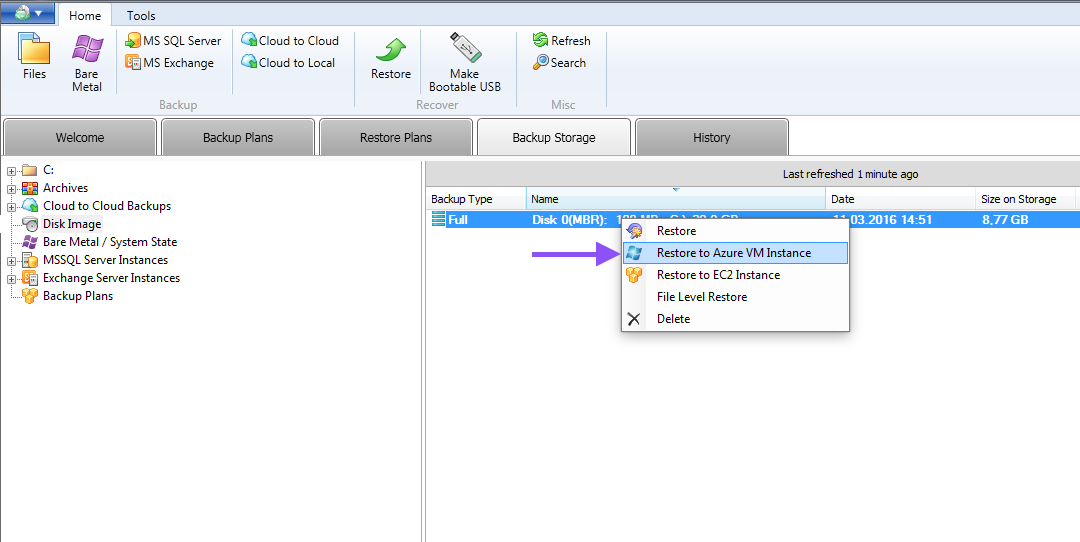Click the EC2 orange cubes icon

634,275
